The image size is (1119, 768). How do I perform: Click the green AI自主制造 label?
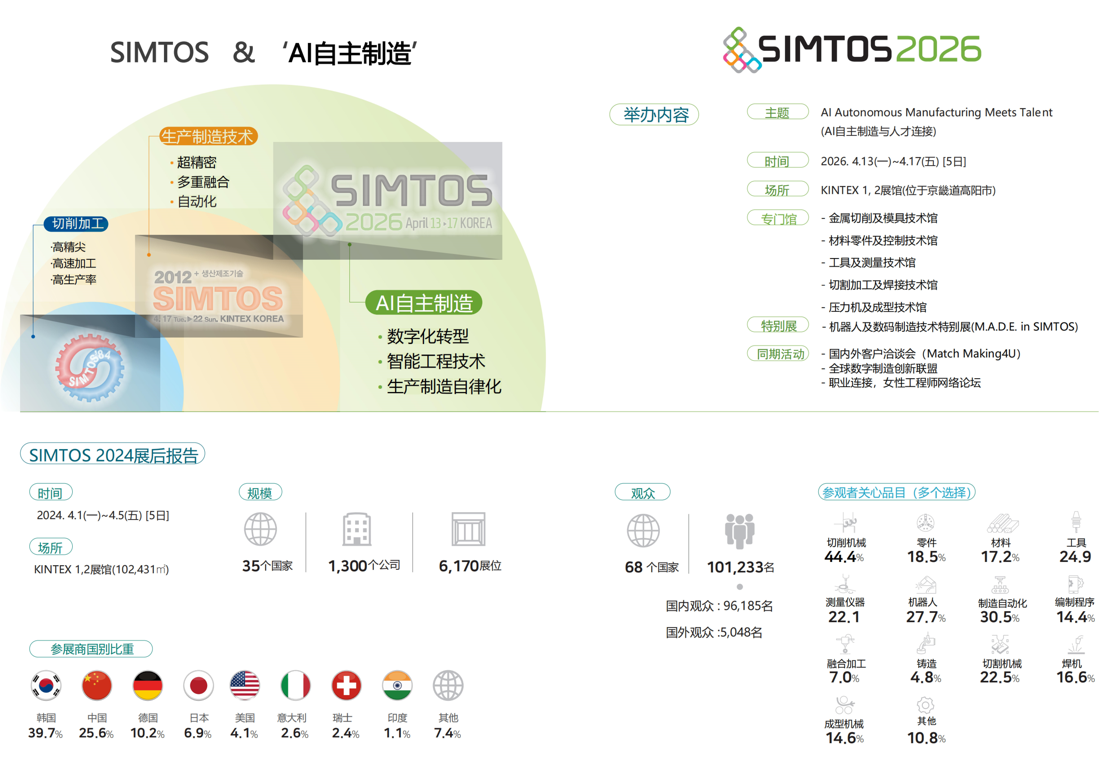coord(424,302)
